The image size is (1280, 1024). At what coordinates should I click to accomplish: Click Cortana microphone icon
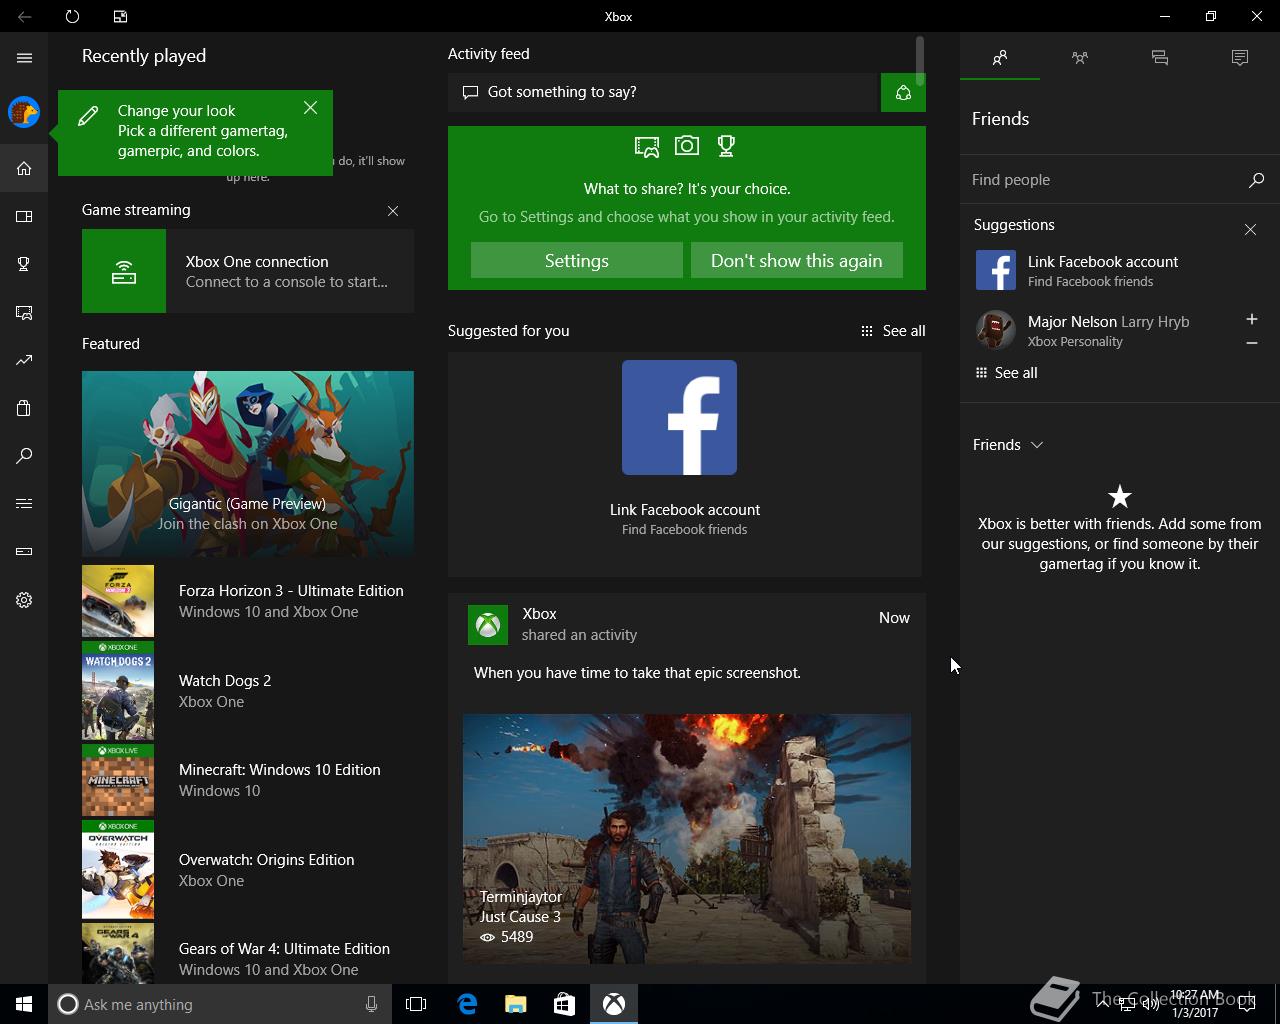(371, 1004)
